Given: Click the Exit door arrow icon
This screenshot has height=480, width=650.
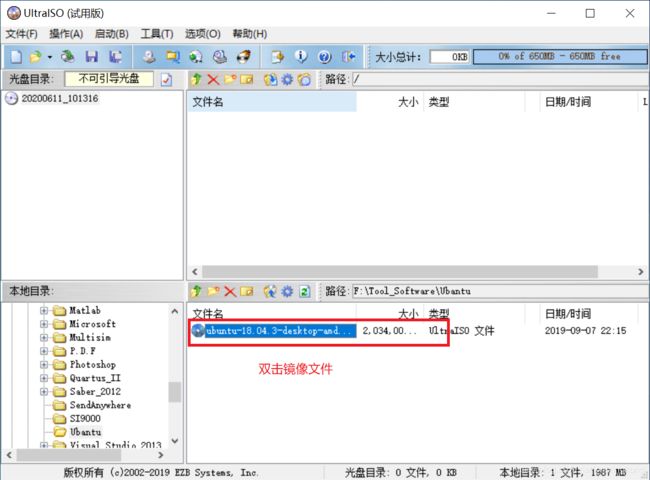Looking at the screenshot, I should pos(349,56).
